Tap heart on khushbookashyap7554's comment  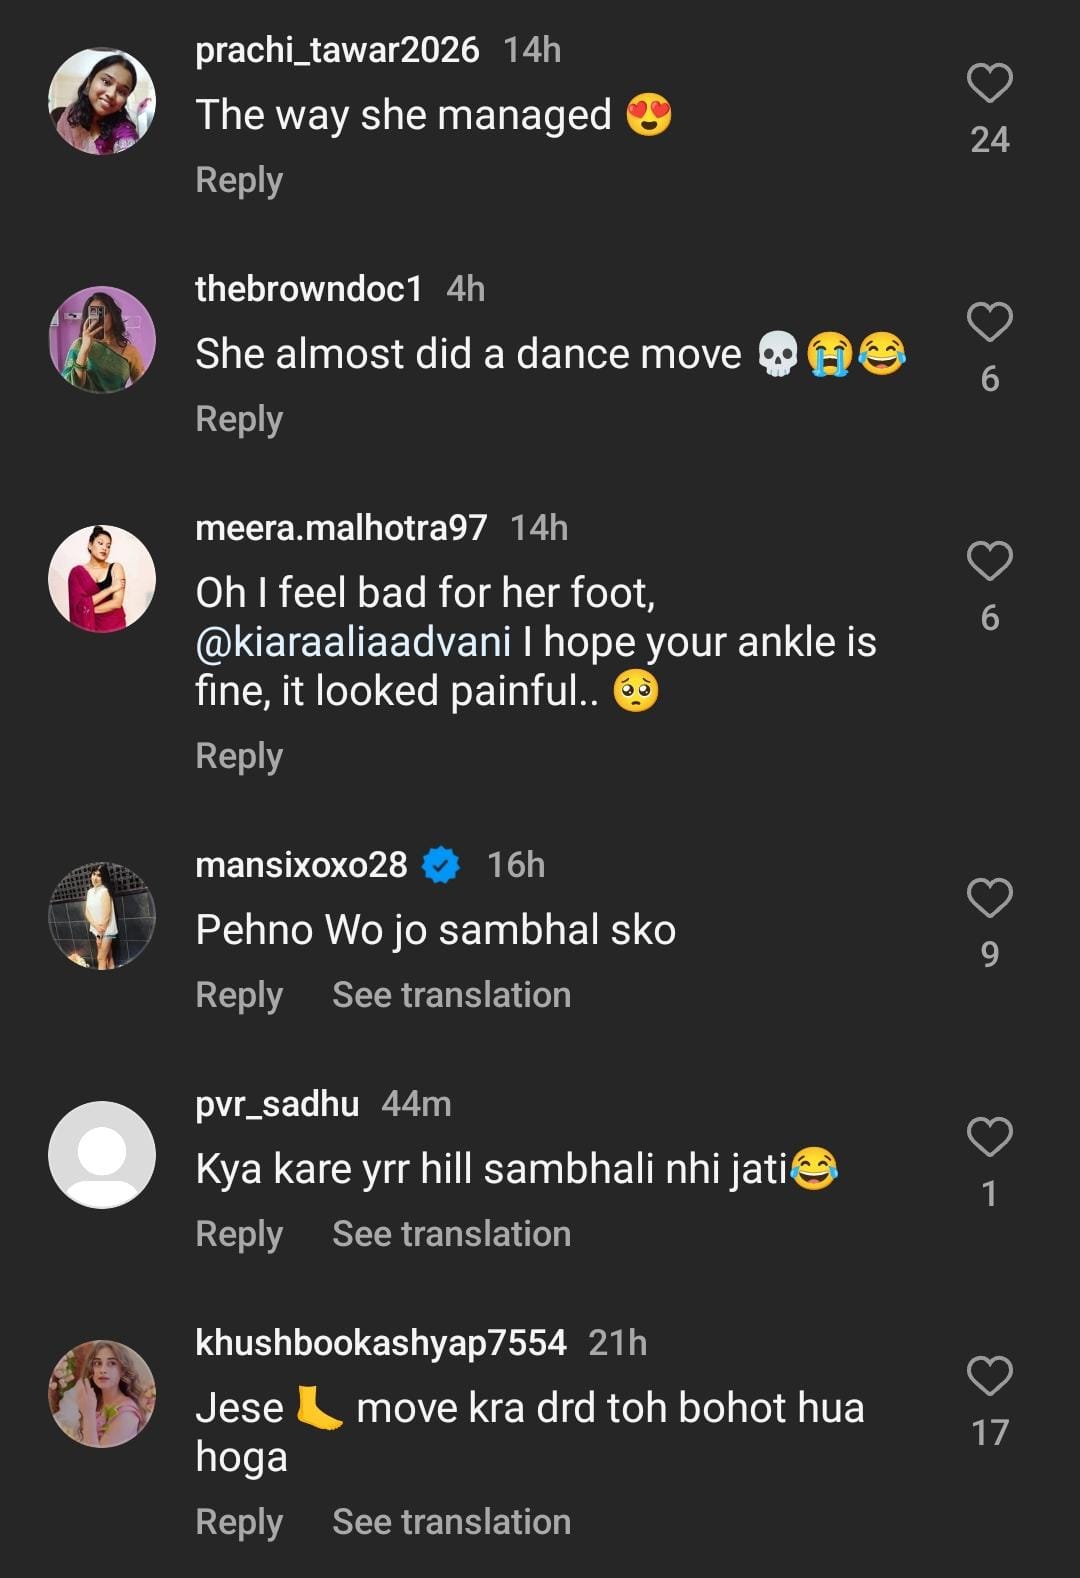(989, 1376)
